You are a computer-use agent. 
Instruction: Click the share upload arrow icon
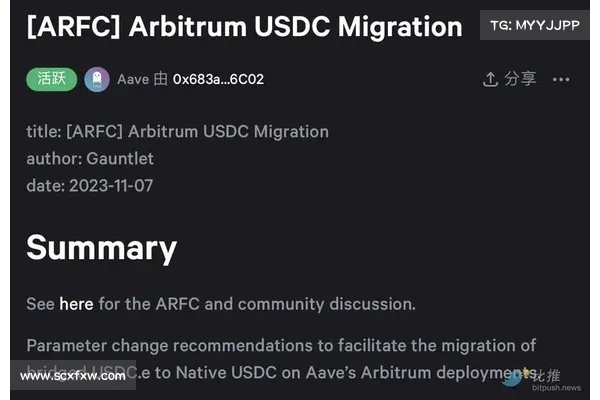(490, 79)
